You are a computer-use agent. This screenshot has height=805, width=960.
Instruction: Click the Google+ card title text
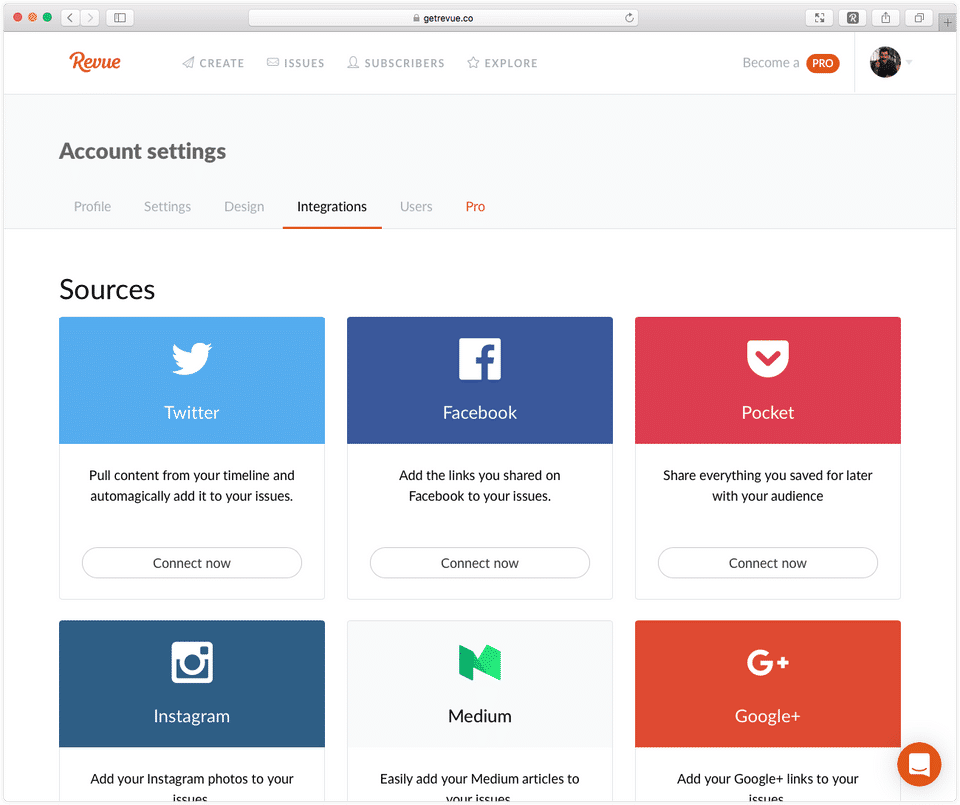pos(768,716)
